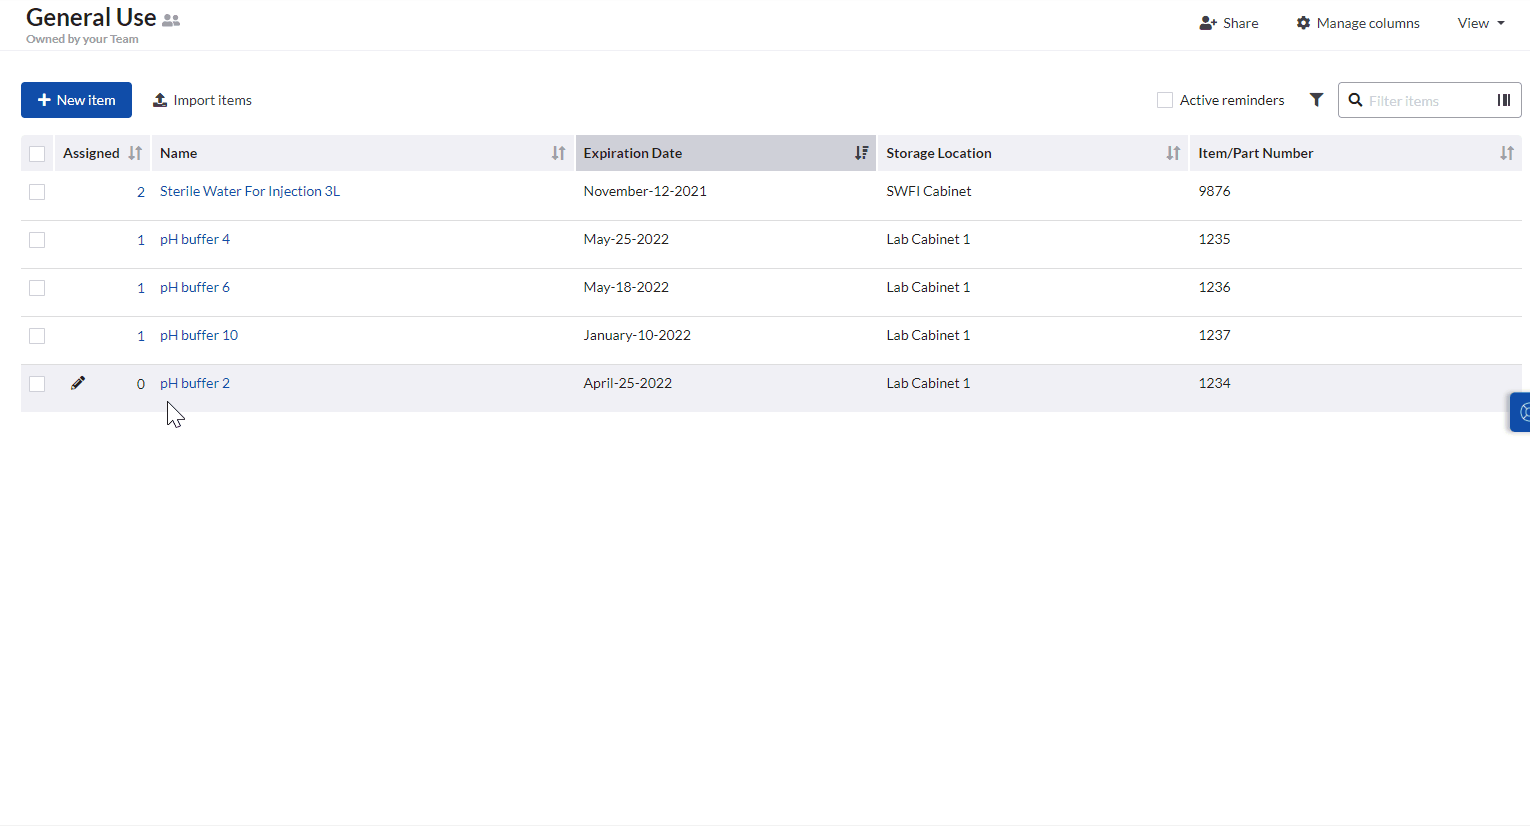Open the blue help widget at right edge

[1521, 412]
